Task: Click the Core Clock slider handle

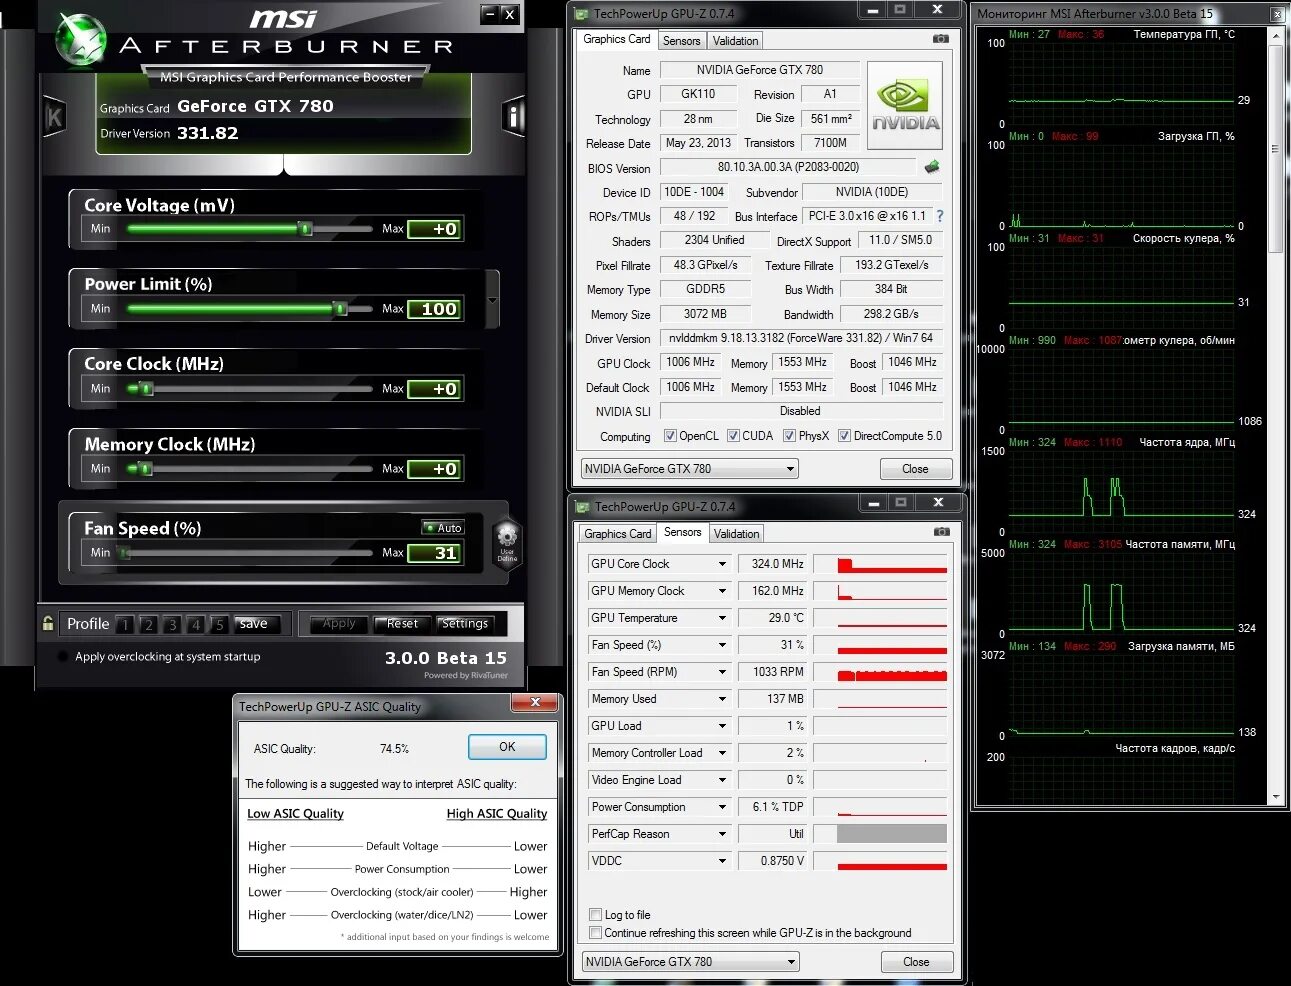Action: (x=146, y=389)
